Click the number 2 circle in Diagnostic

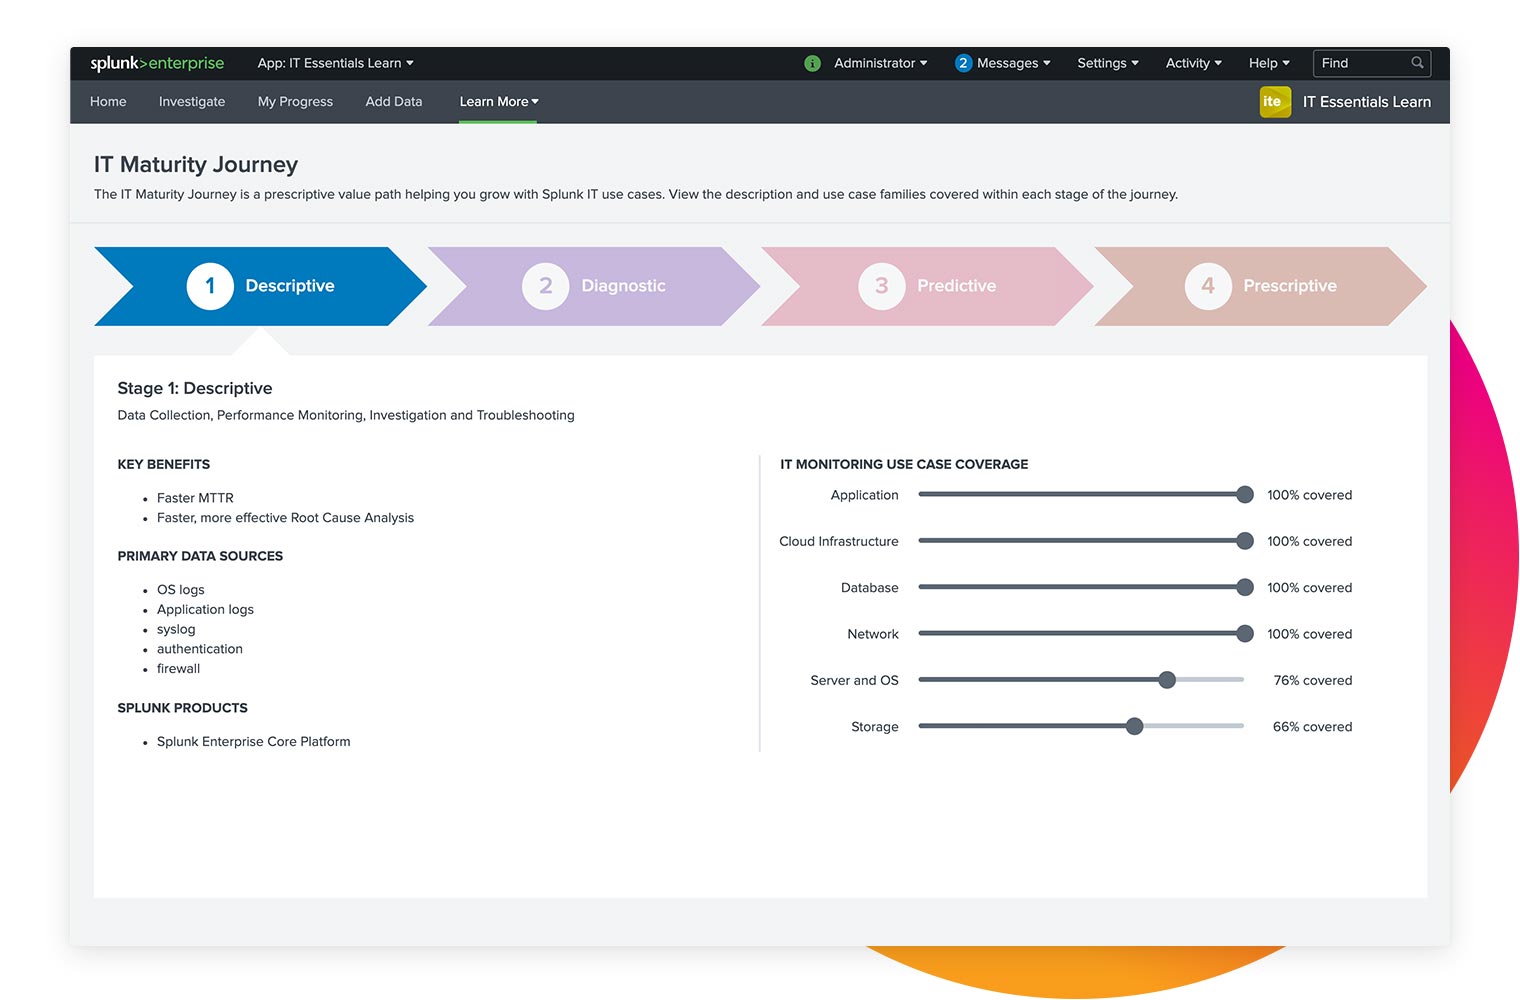[x=546, y=286]
